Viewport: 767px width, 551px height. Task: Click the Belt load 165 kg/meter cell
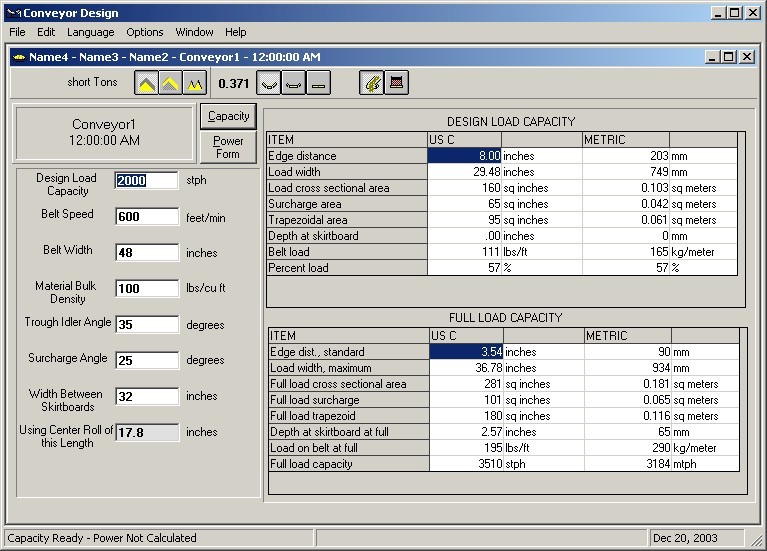[626, 252]
